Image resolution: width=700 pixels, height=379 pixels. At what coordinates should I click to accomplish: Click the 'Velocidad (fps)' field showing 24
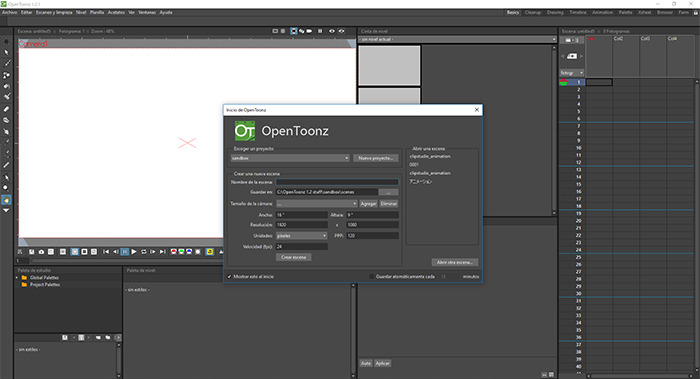coord(301,246)
